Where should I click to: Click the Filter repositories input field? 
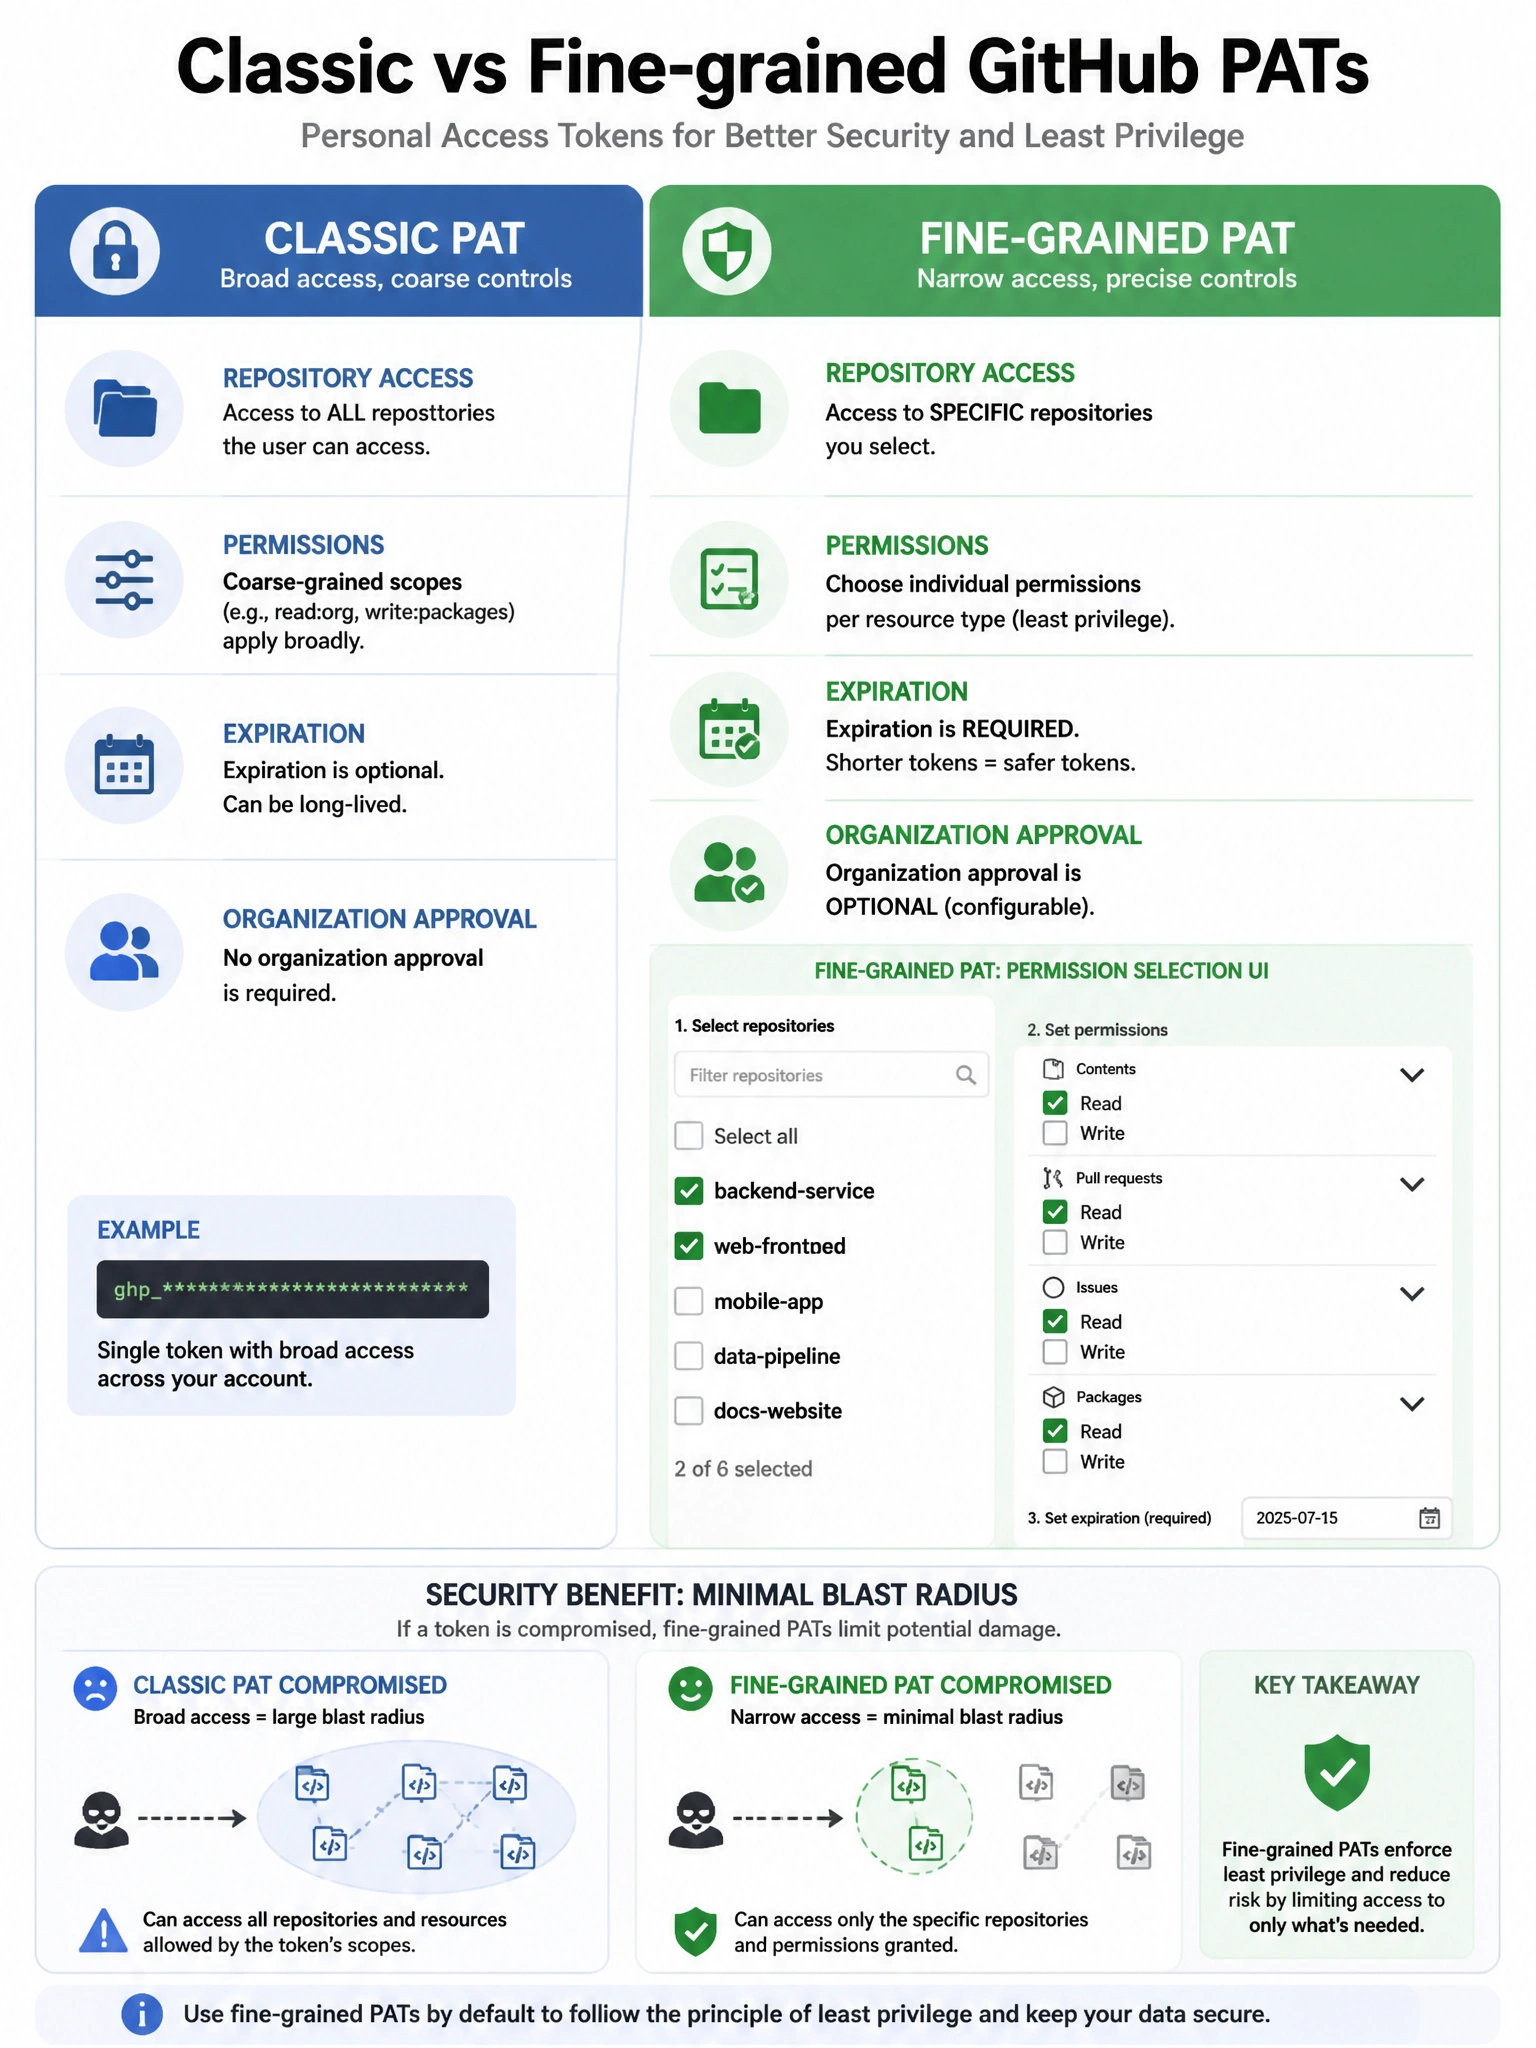pos(832,1075)
